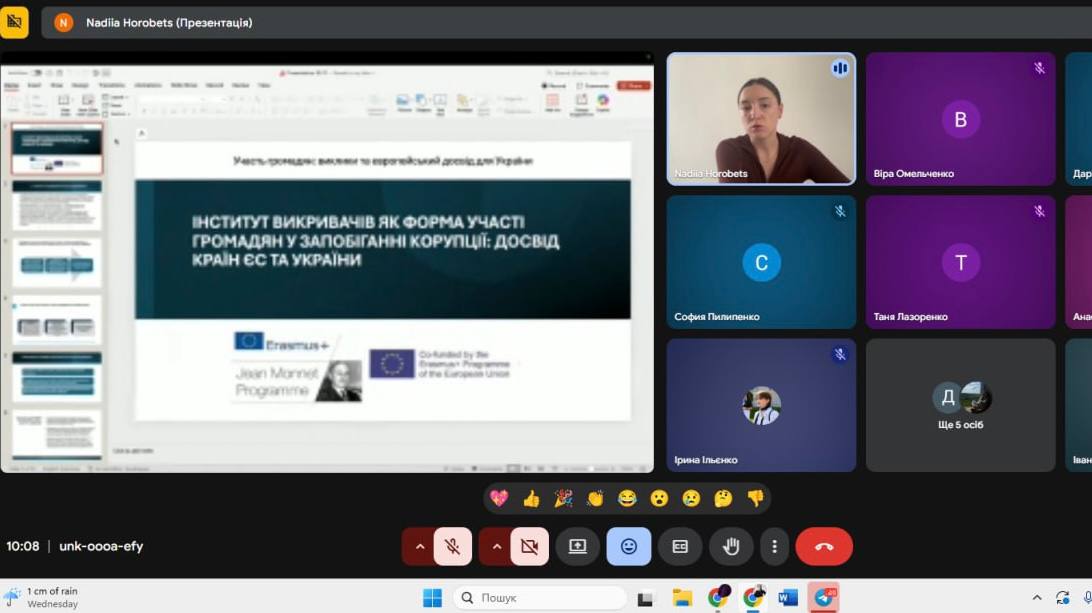The height and width of the screenshot is (613, 1092).
Task: Toggle the muted microphone button
Action: tap(453, 546)
